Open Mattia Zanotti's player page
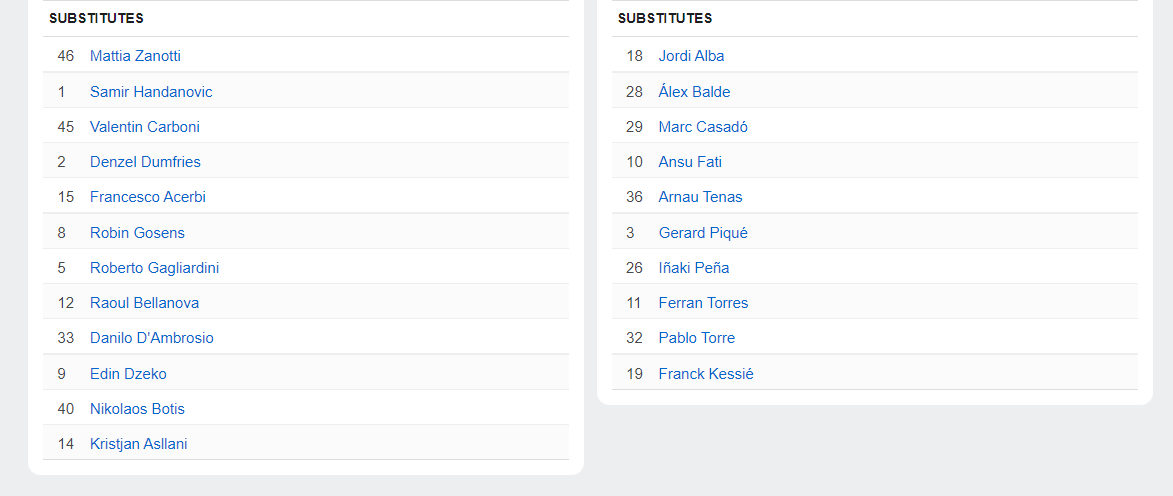Viewport: 1173px width, 496px height. 135,56
